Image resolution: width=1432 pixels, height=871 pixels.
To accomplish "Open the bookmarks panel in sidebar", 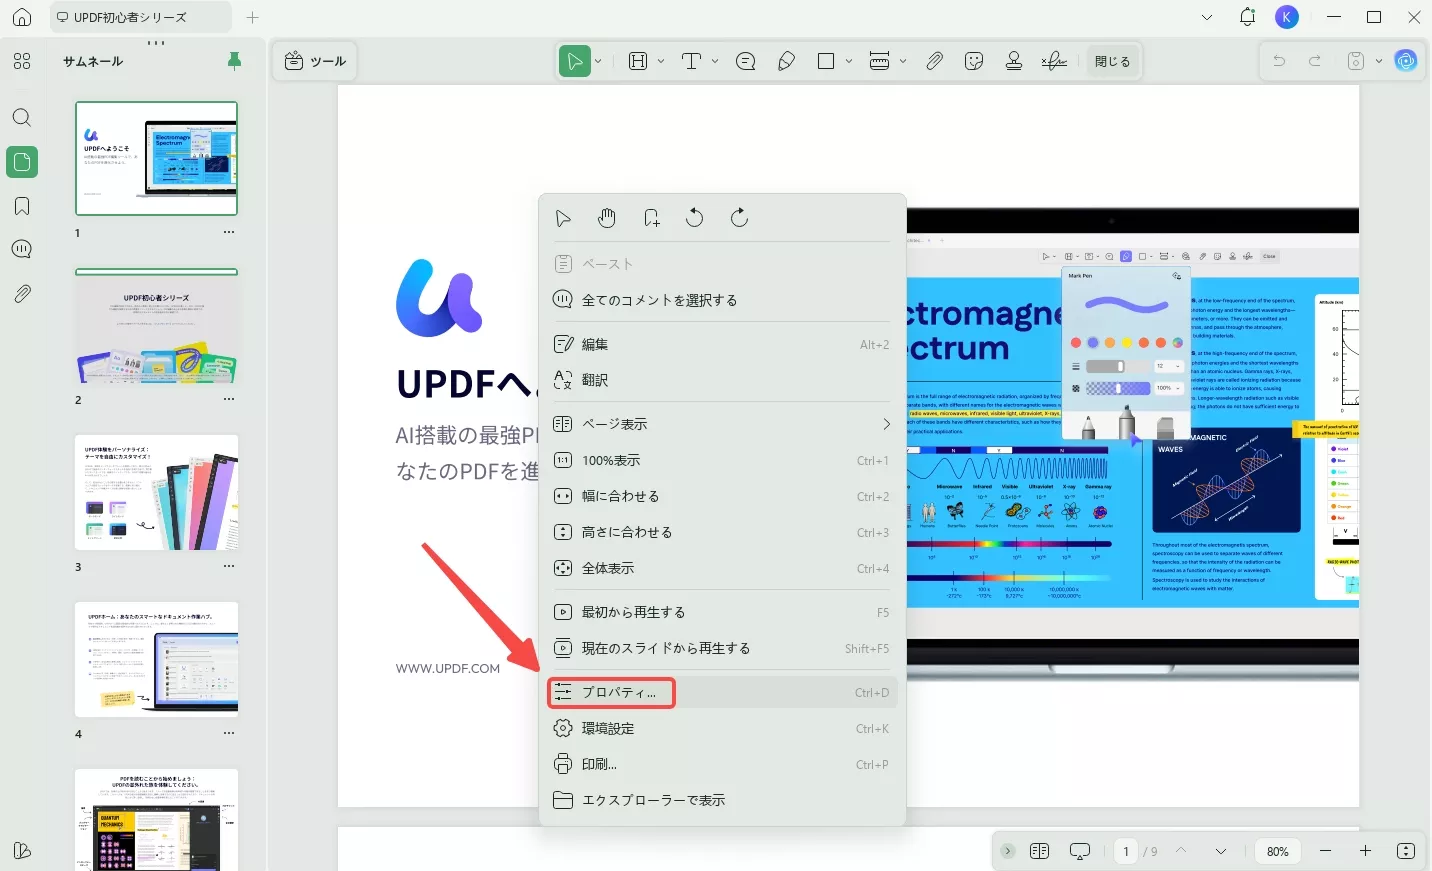I will click(22, 206).
